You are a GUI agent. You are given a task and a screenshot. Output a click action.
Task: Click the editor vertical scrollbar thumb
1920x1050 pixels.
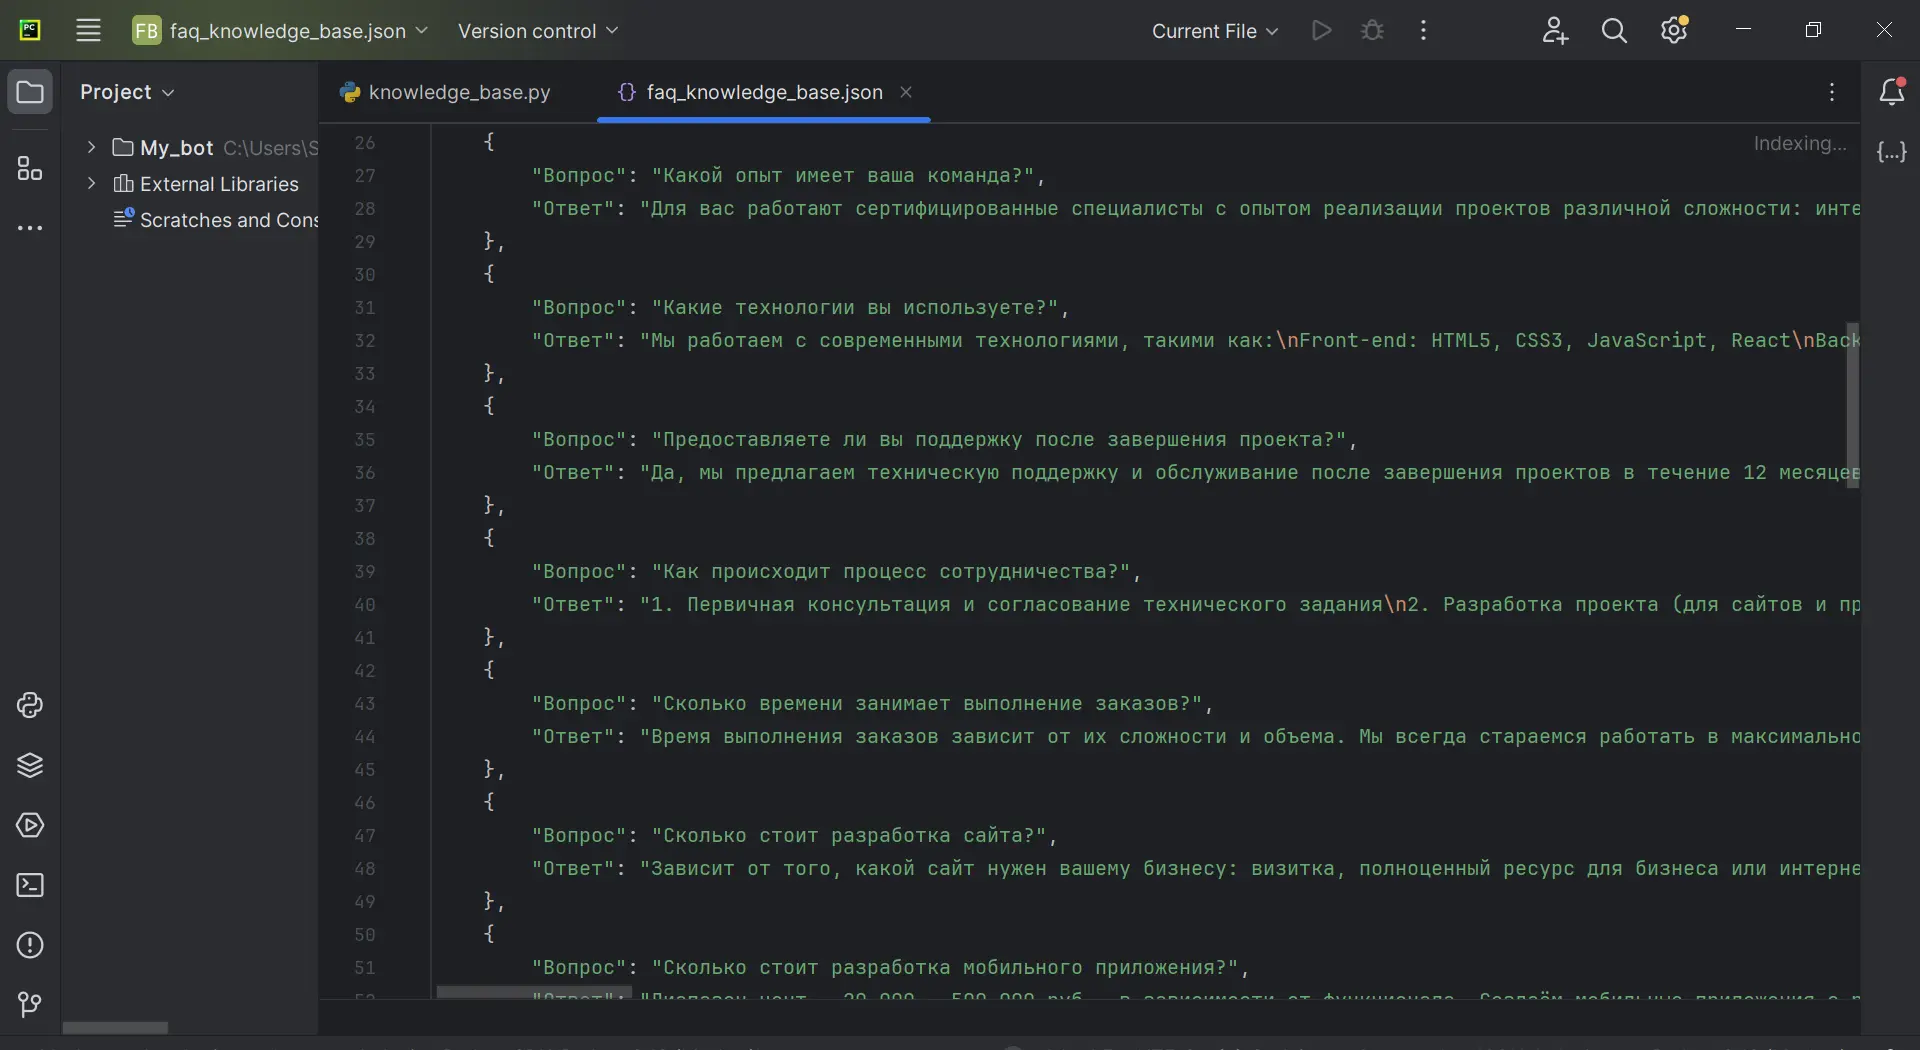pyautogui.click(x=1852, y=405)
